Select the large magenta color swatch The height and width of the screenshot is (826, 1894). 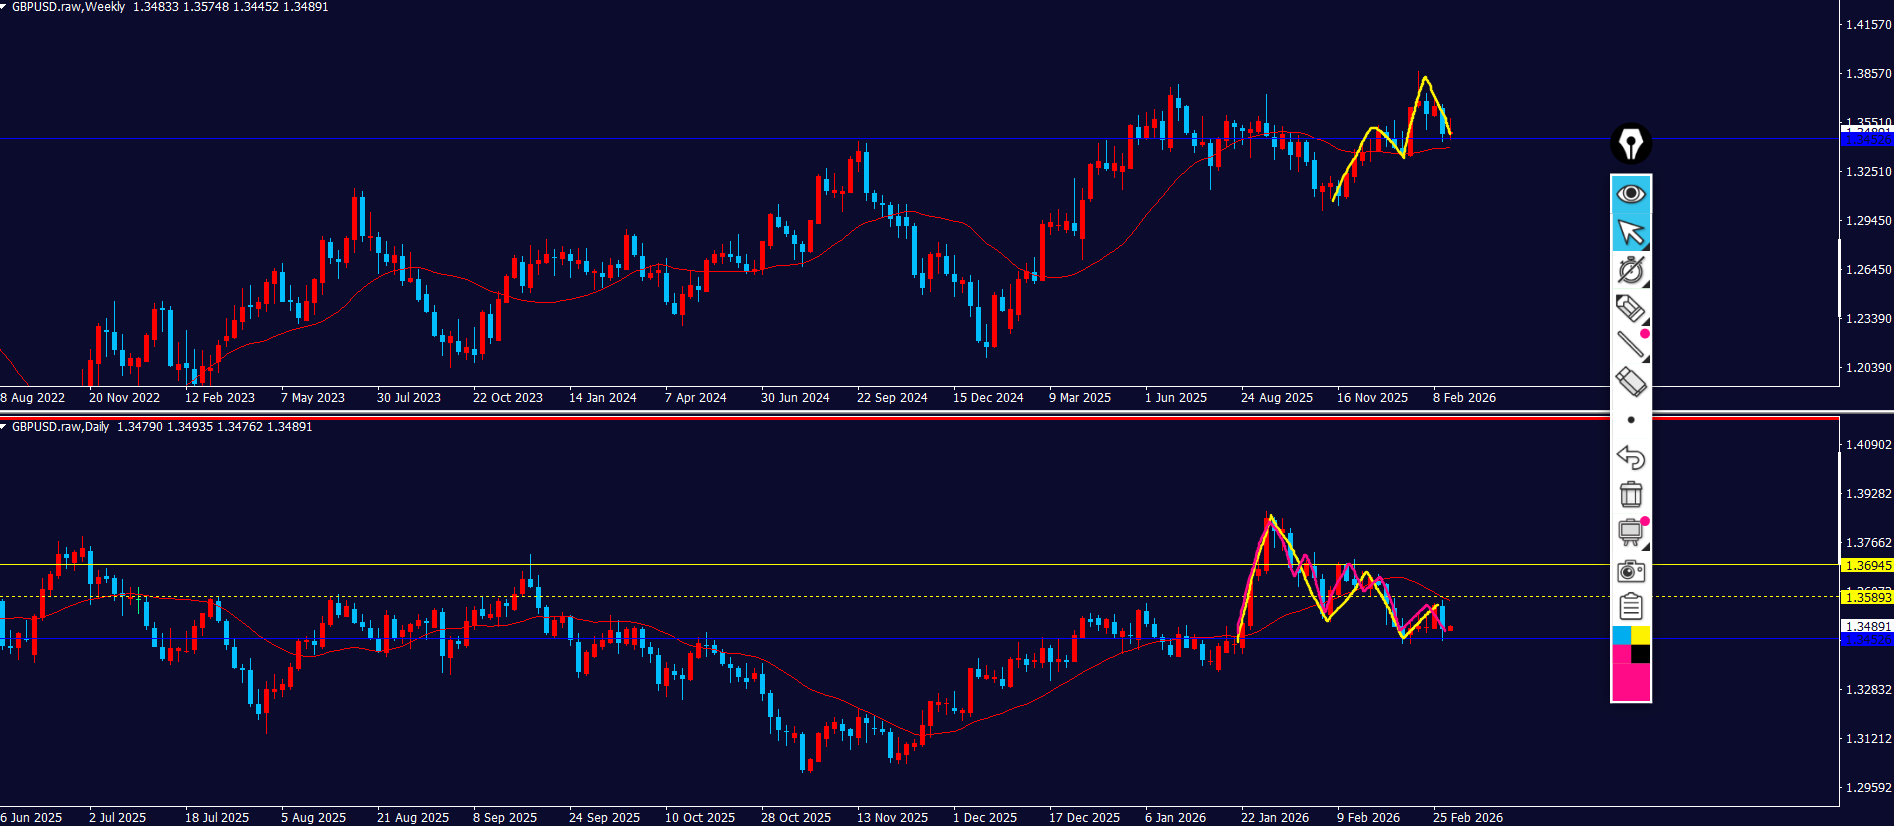(x=1630, y=682)
